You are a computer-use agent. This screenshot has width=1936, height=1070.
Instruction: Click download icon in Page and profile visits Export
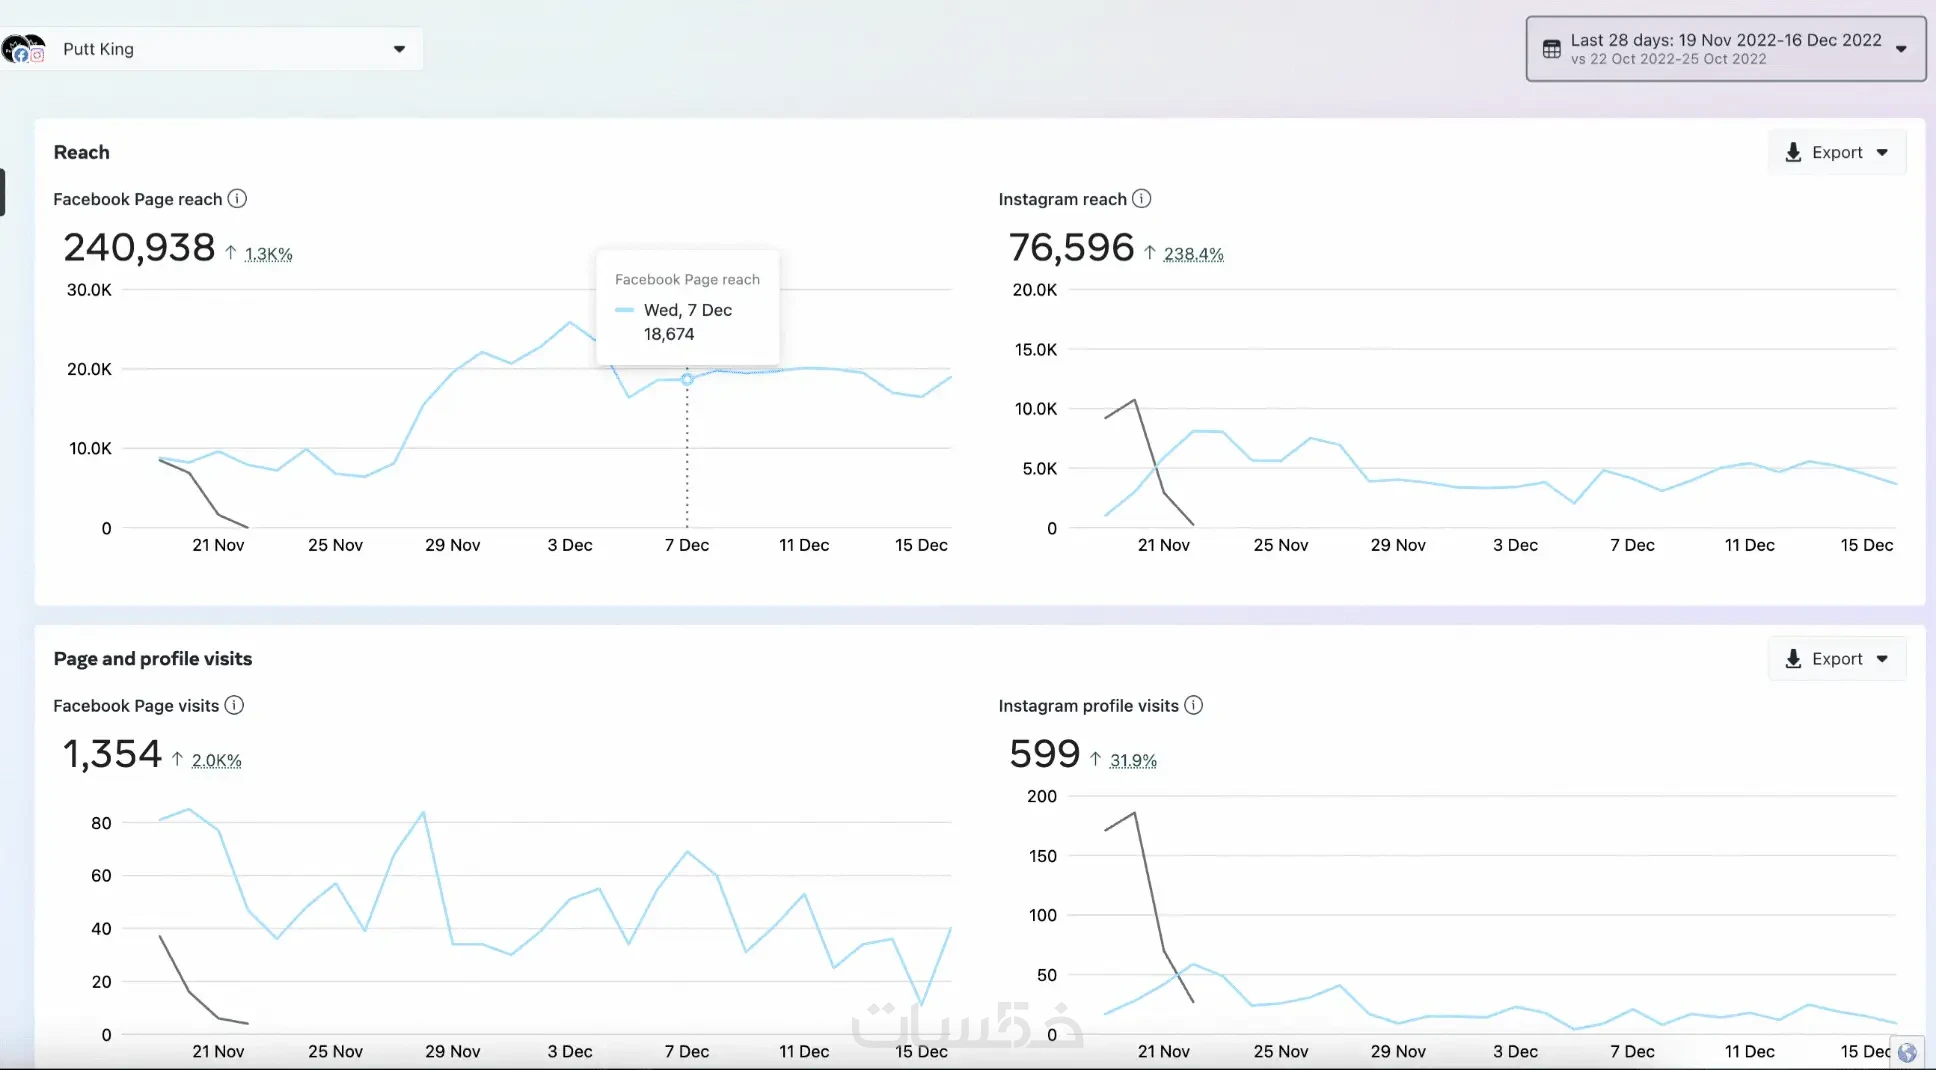tap(1793, 658)
